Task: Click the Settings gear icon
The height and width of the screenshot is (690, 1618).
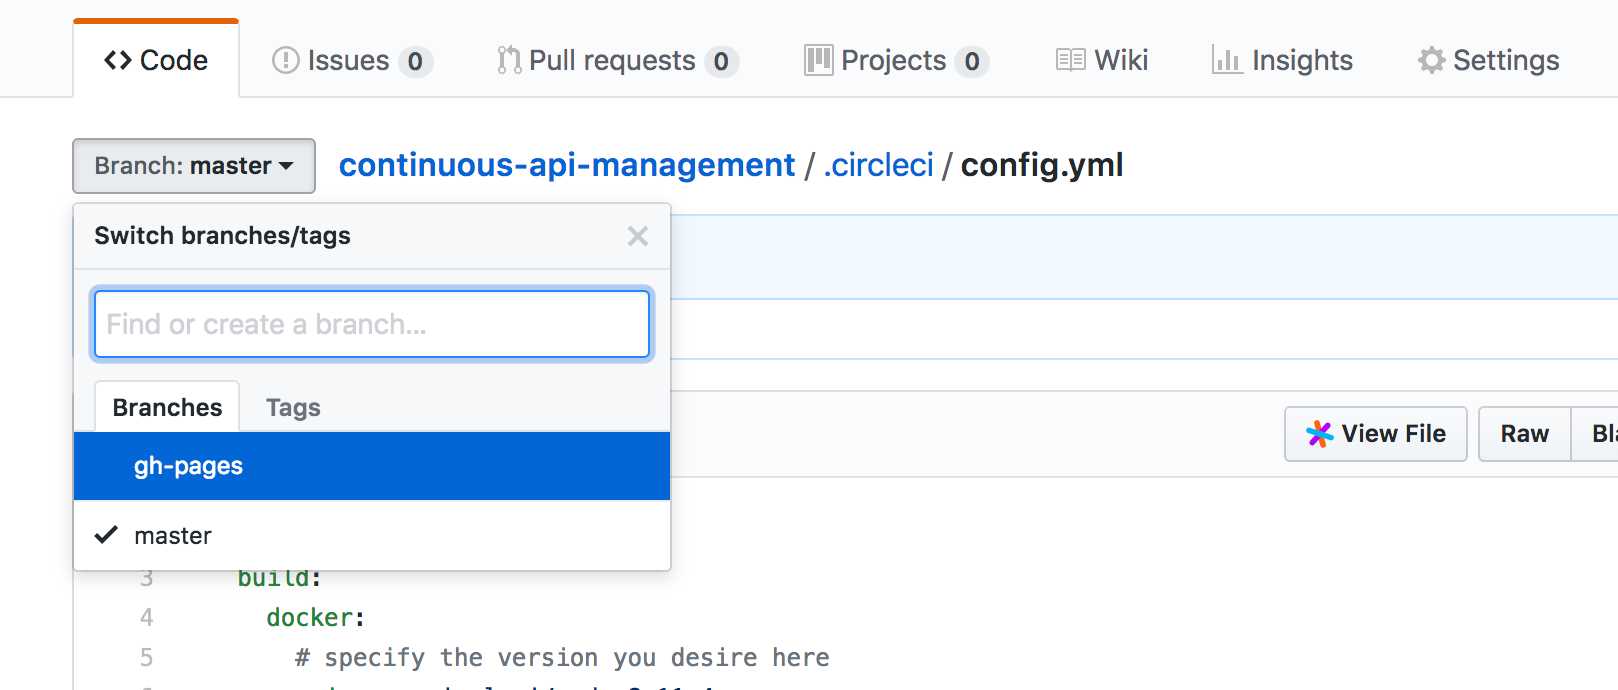Action: pos(1431,60)
